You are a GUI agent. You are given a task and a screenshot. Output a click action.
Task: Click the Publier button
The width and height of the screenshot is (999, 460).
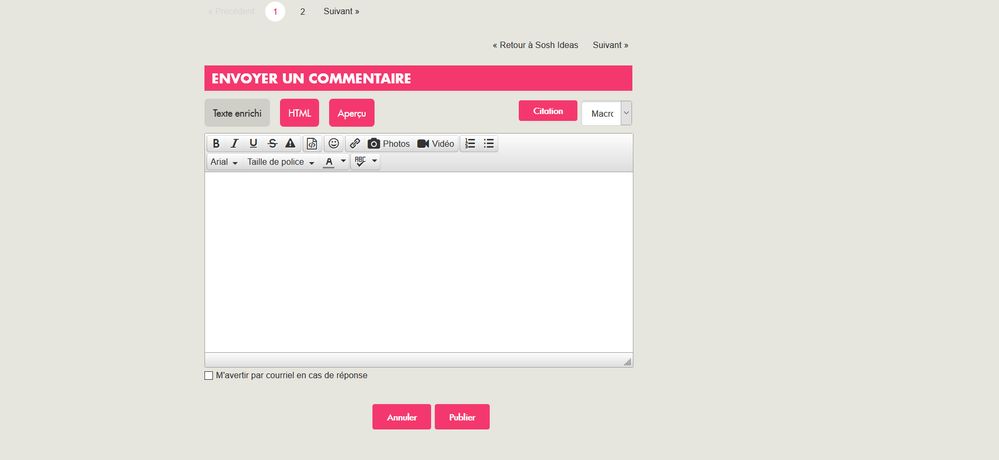coord(462,417)
